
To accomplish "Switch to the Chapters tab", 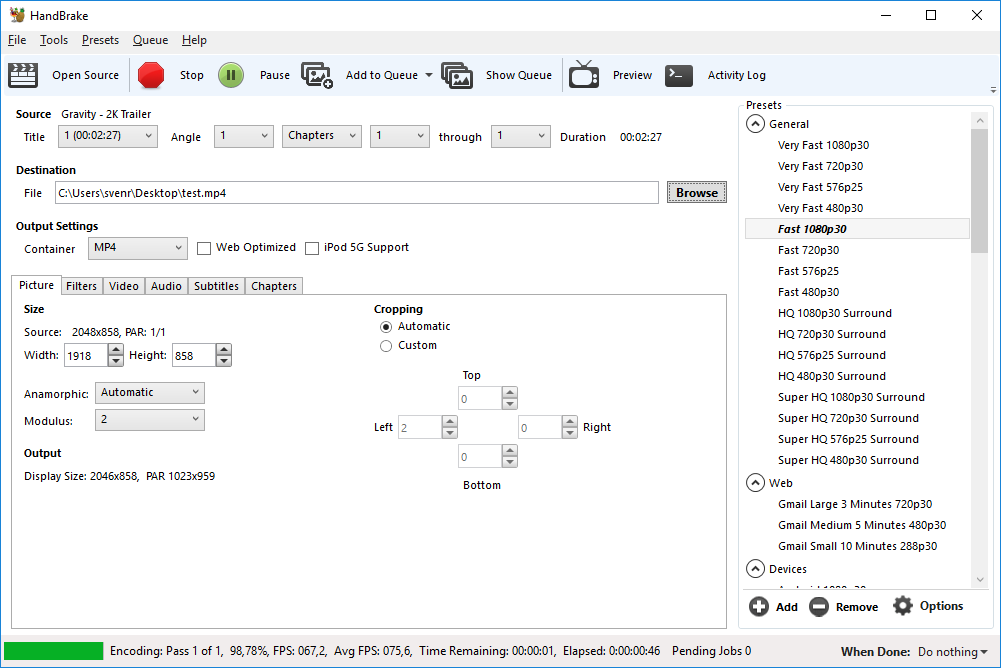I will 274,286.
